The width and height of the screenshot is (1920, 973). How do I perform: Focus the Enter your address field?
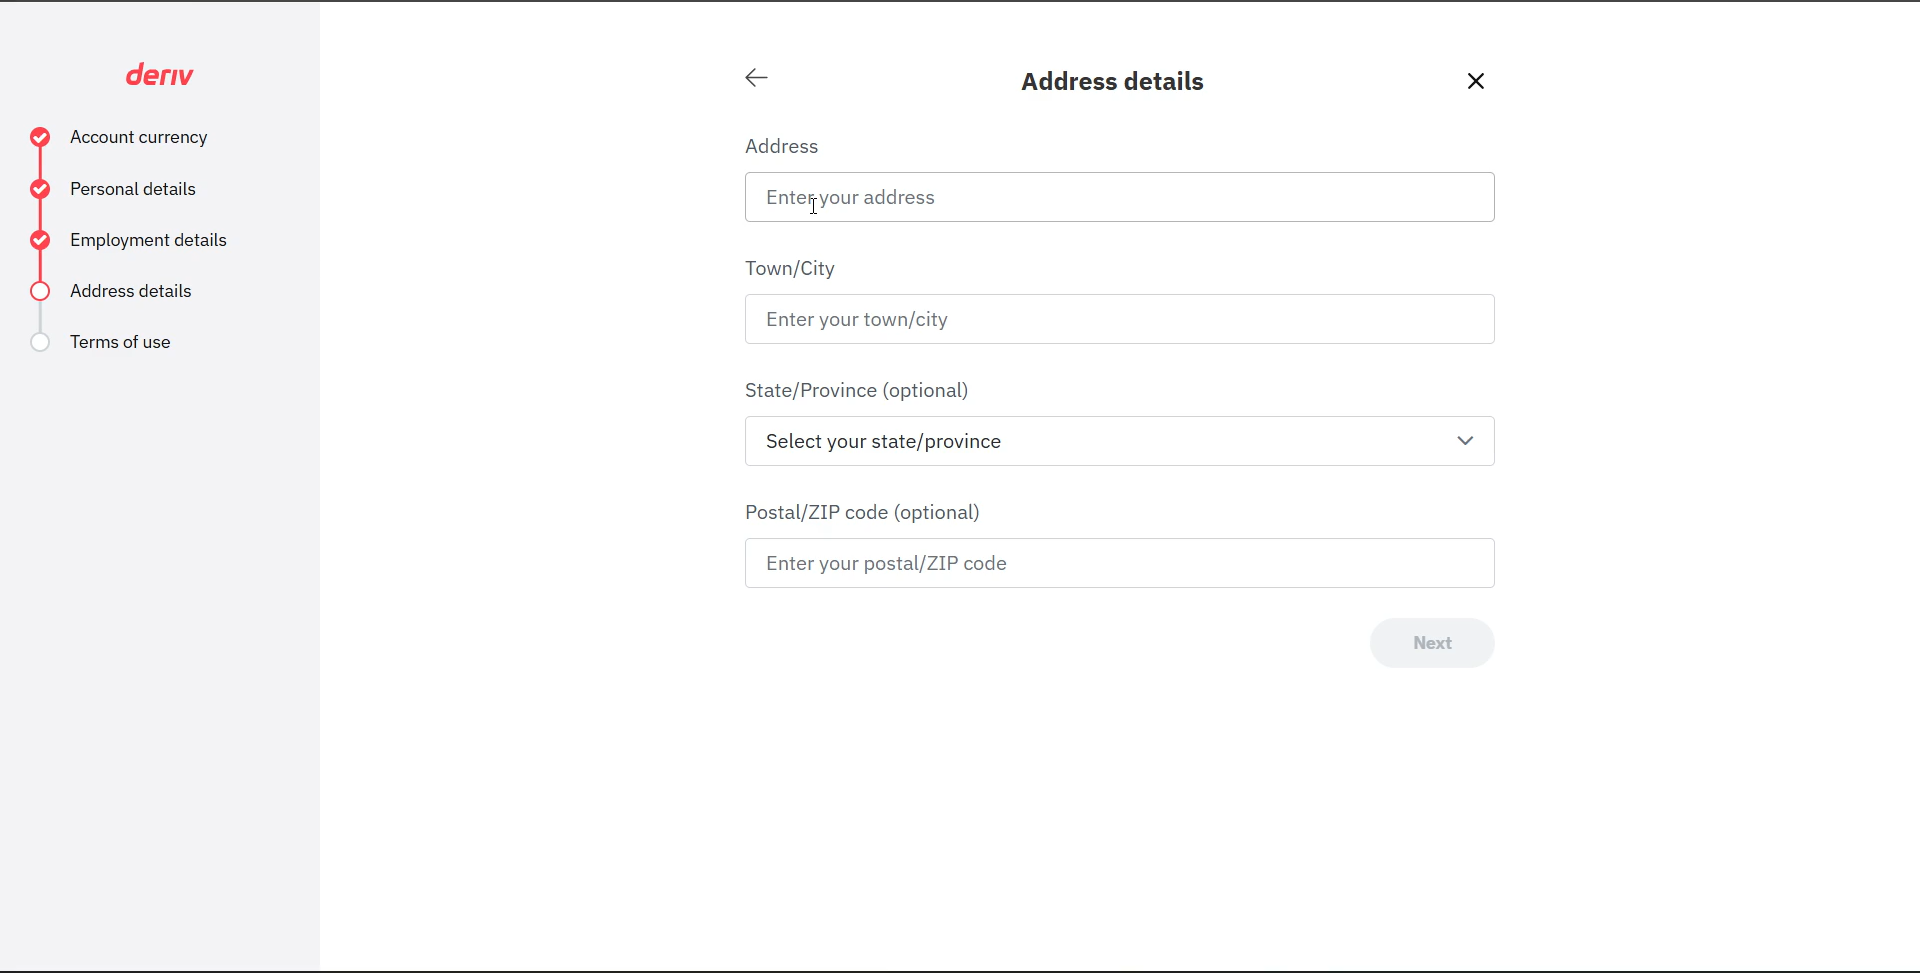[1120, 197]
